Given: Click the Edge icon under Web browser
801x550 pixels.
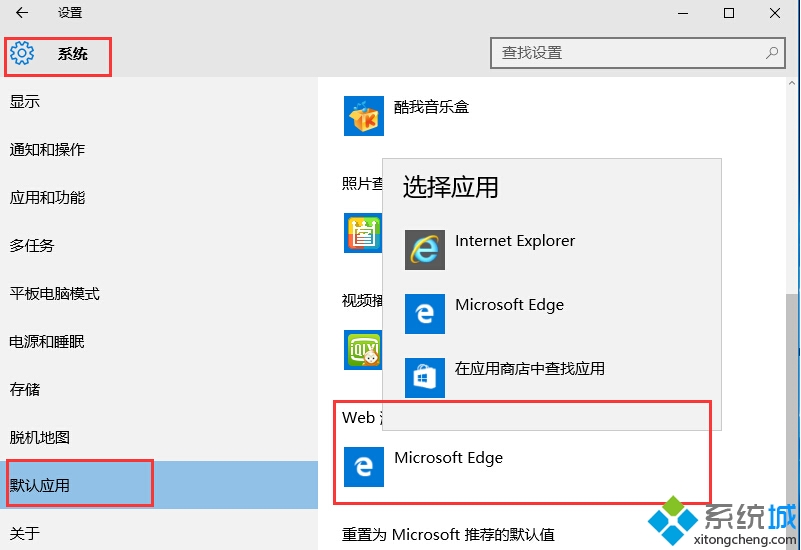Looking at the screenshot, I should tap(364, 467).
